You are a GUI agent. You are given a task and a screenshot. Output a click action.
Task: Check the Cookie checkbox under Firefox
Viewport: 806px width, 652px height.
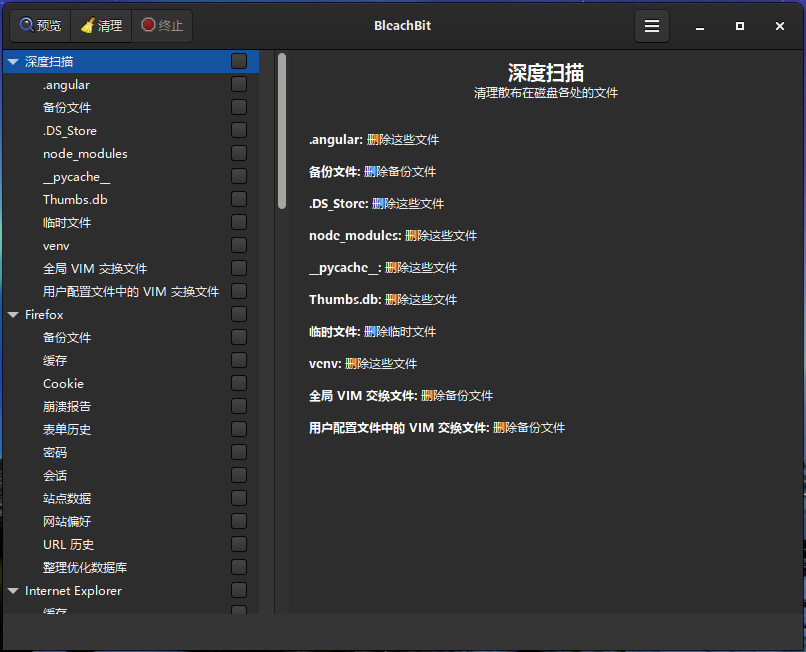pyautogui.click(x=239, y=383)
